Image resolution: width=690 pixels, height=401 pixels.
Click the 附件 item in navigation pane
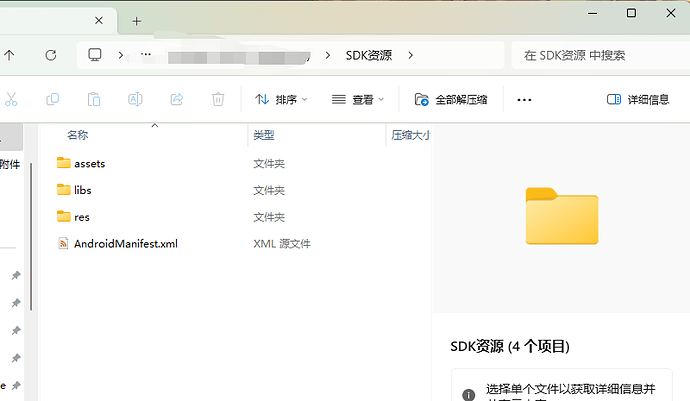(10, 164)
